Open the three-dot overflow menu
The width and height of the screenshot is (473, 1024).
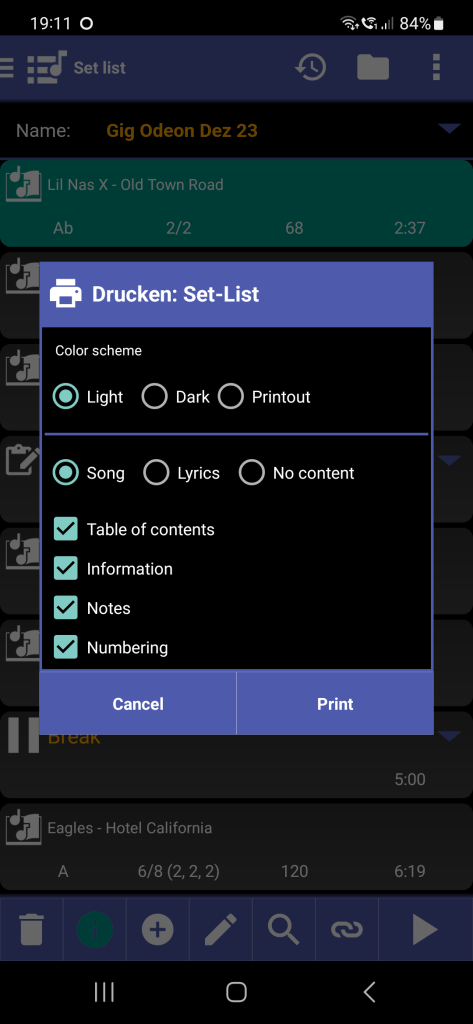tap(436, 67)
